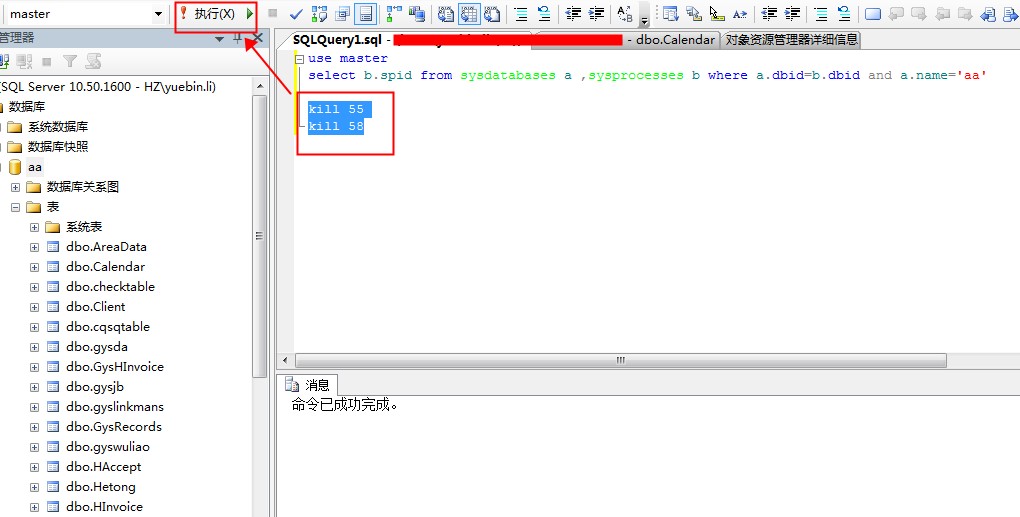Click the Increase Indent toolbar icon

[597, 14]
